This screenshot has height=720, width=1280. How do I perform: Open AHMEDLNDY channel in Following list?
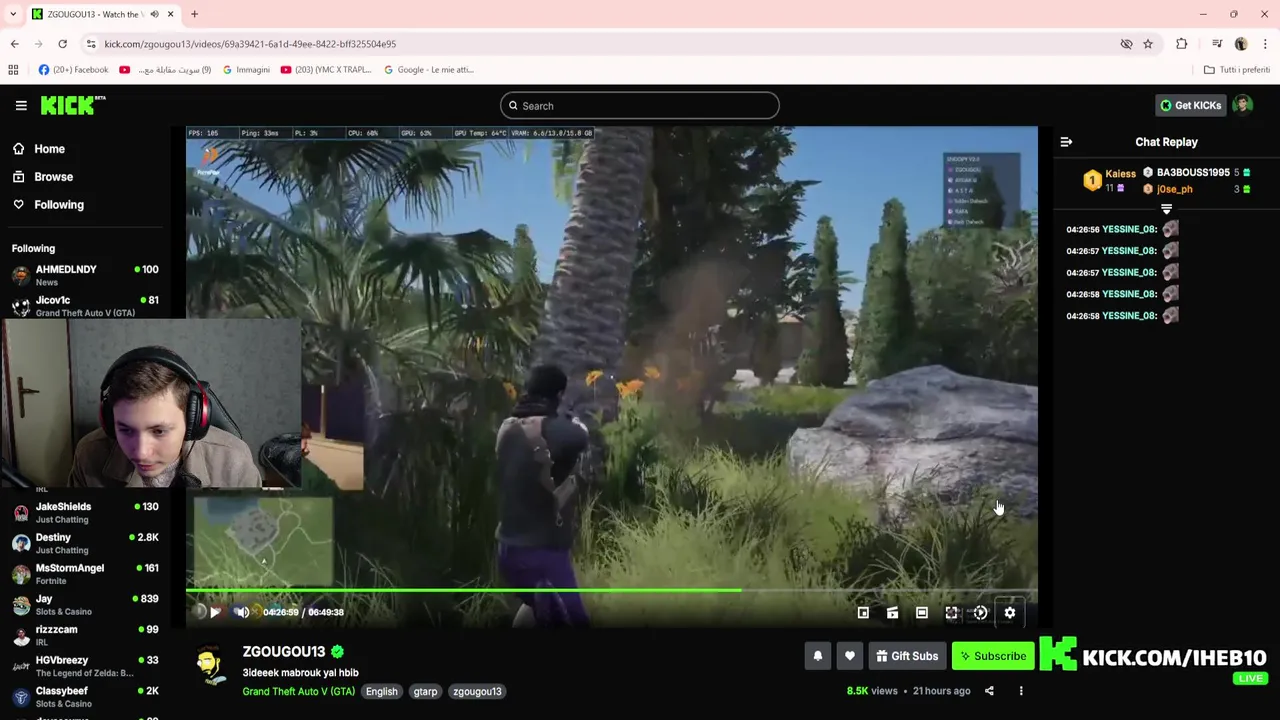coord(85,275)
